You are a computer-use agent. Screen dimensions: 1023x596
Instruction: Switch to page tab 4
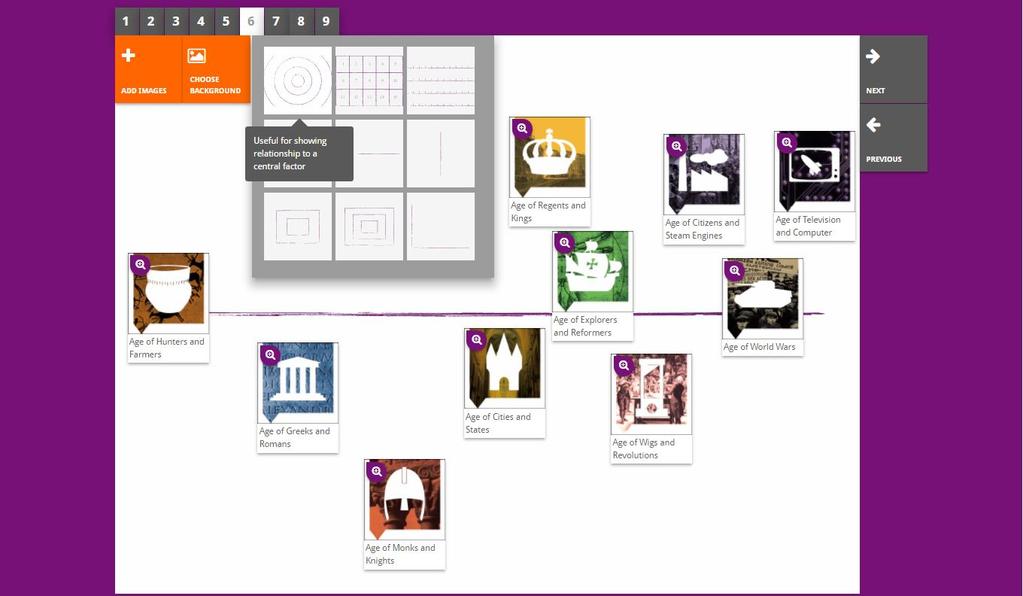coord(201,22)
